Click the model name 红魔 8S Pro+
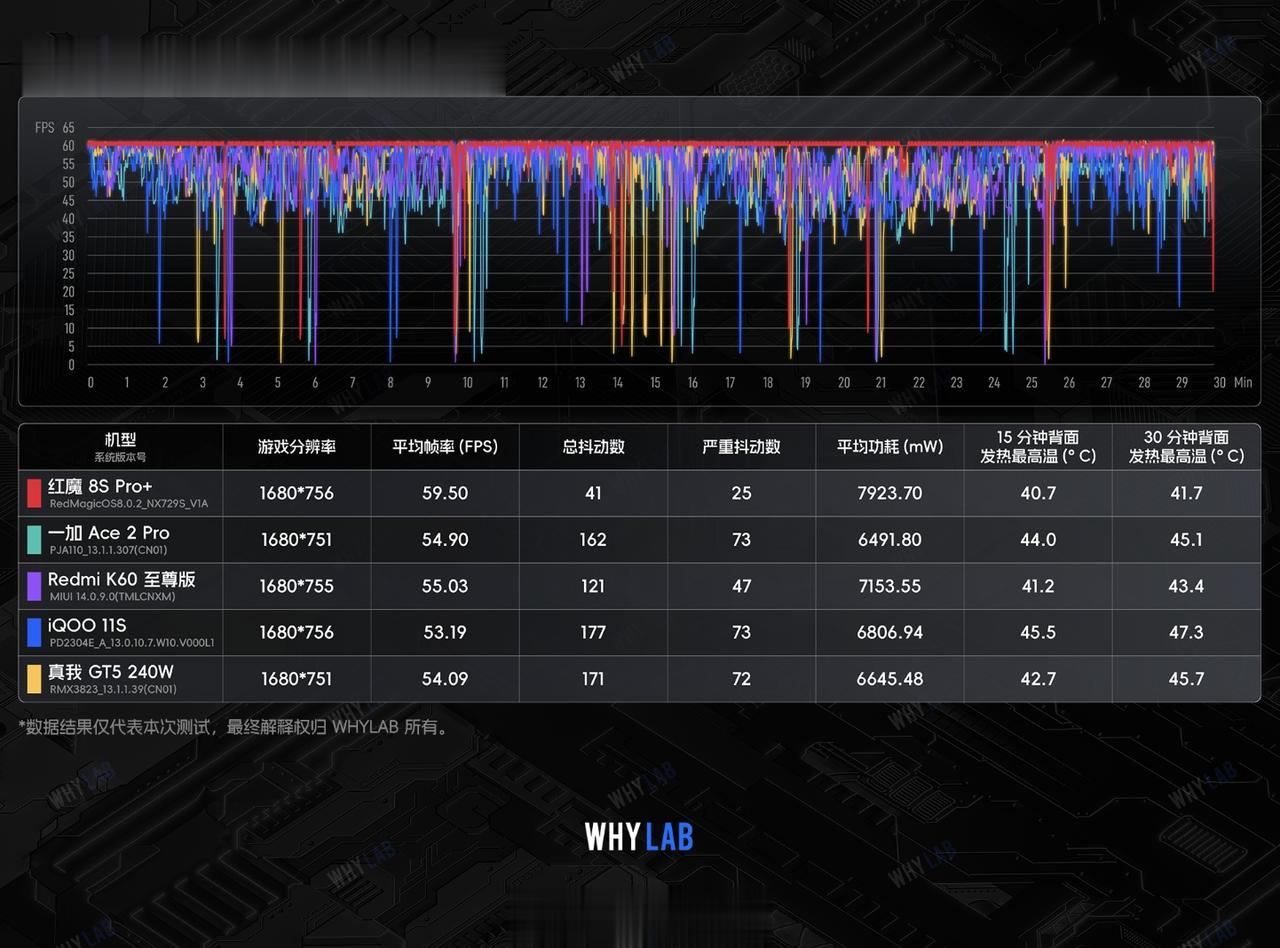 pyautogui.click(x=100, y=486)
